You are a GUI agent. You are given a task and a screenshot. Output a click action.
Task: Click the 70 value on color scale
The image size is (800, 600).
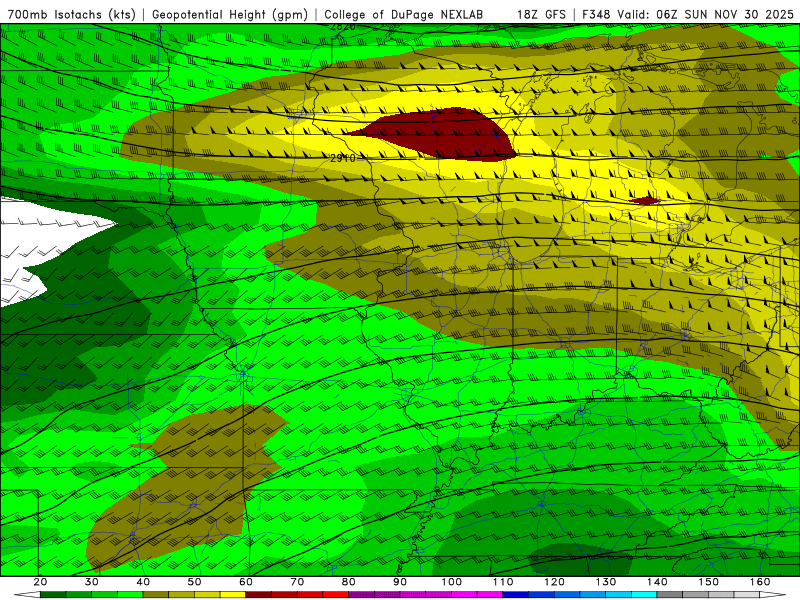pos(297,582)
